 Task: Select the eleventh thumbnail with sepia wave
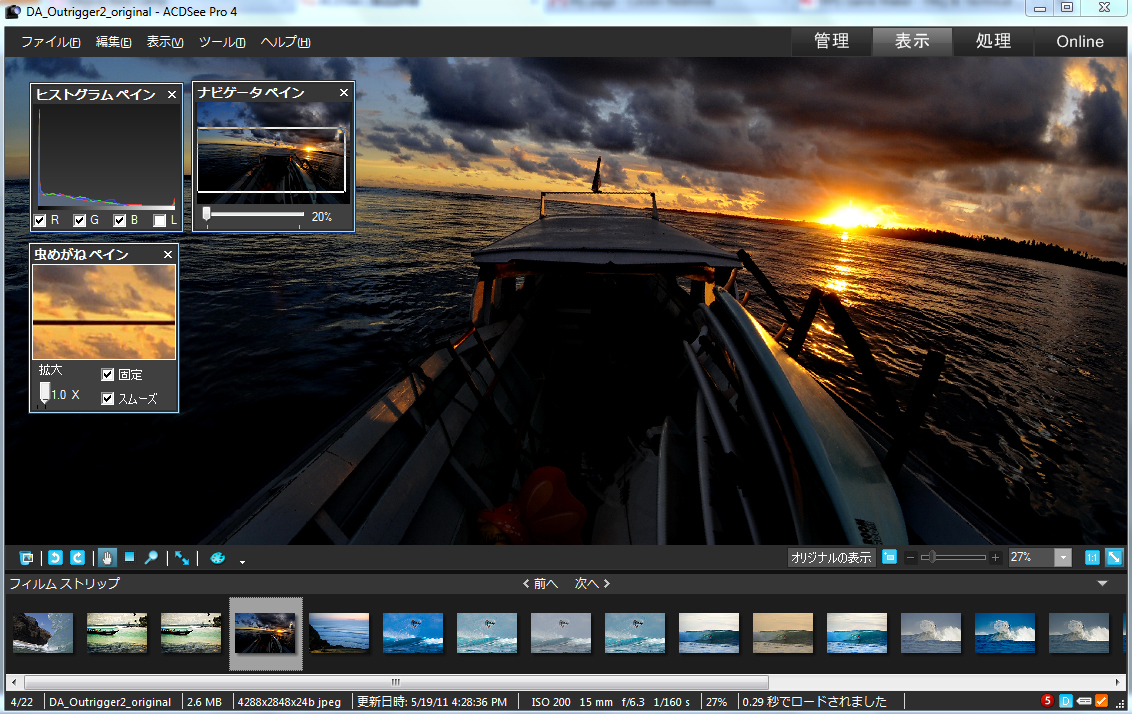click(x=783, y=632)
